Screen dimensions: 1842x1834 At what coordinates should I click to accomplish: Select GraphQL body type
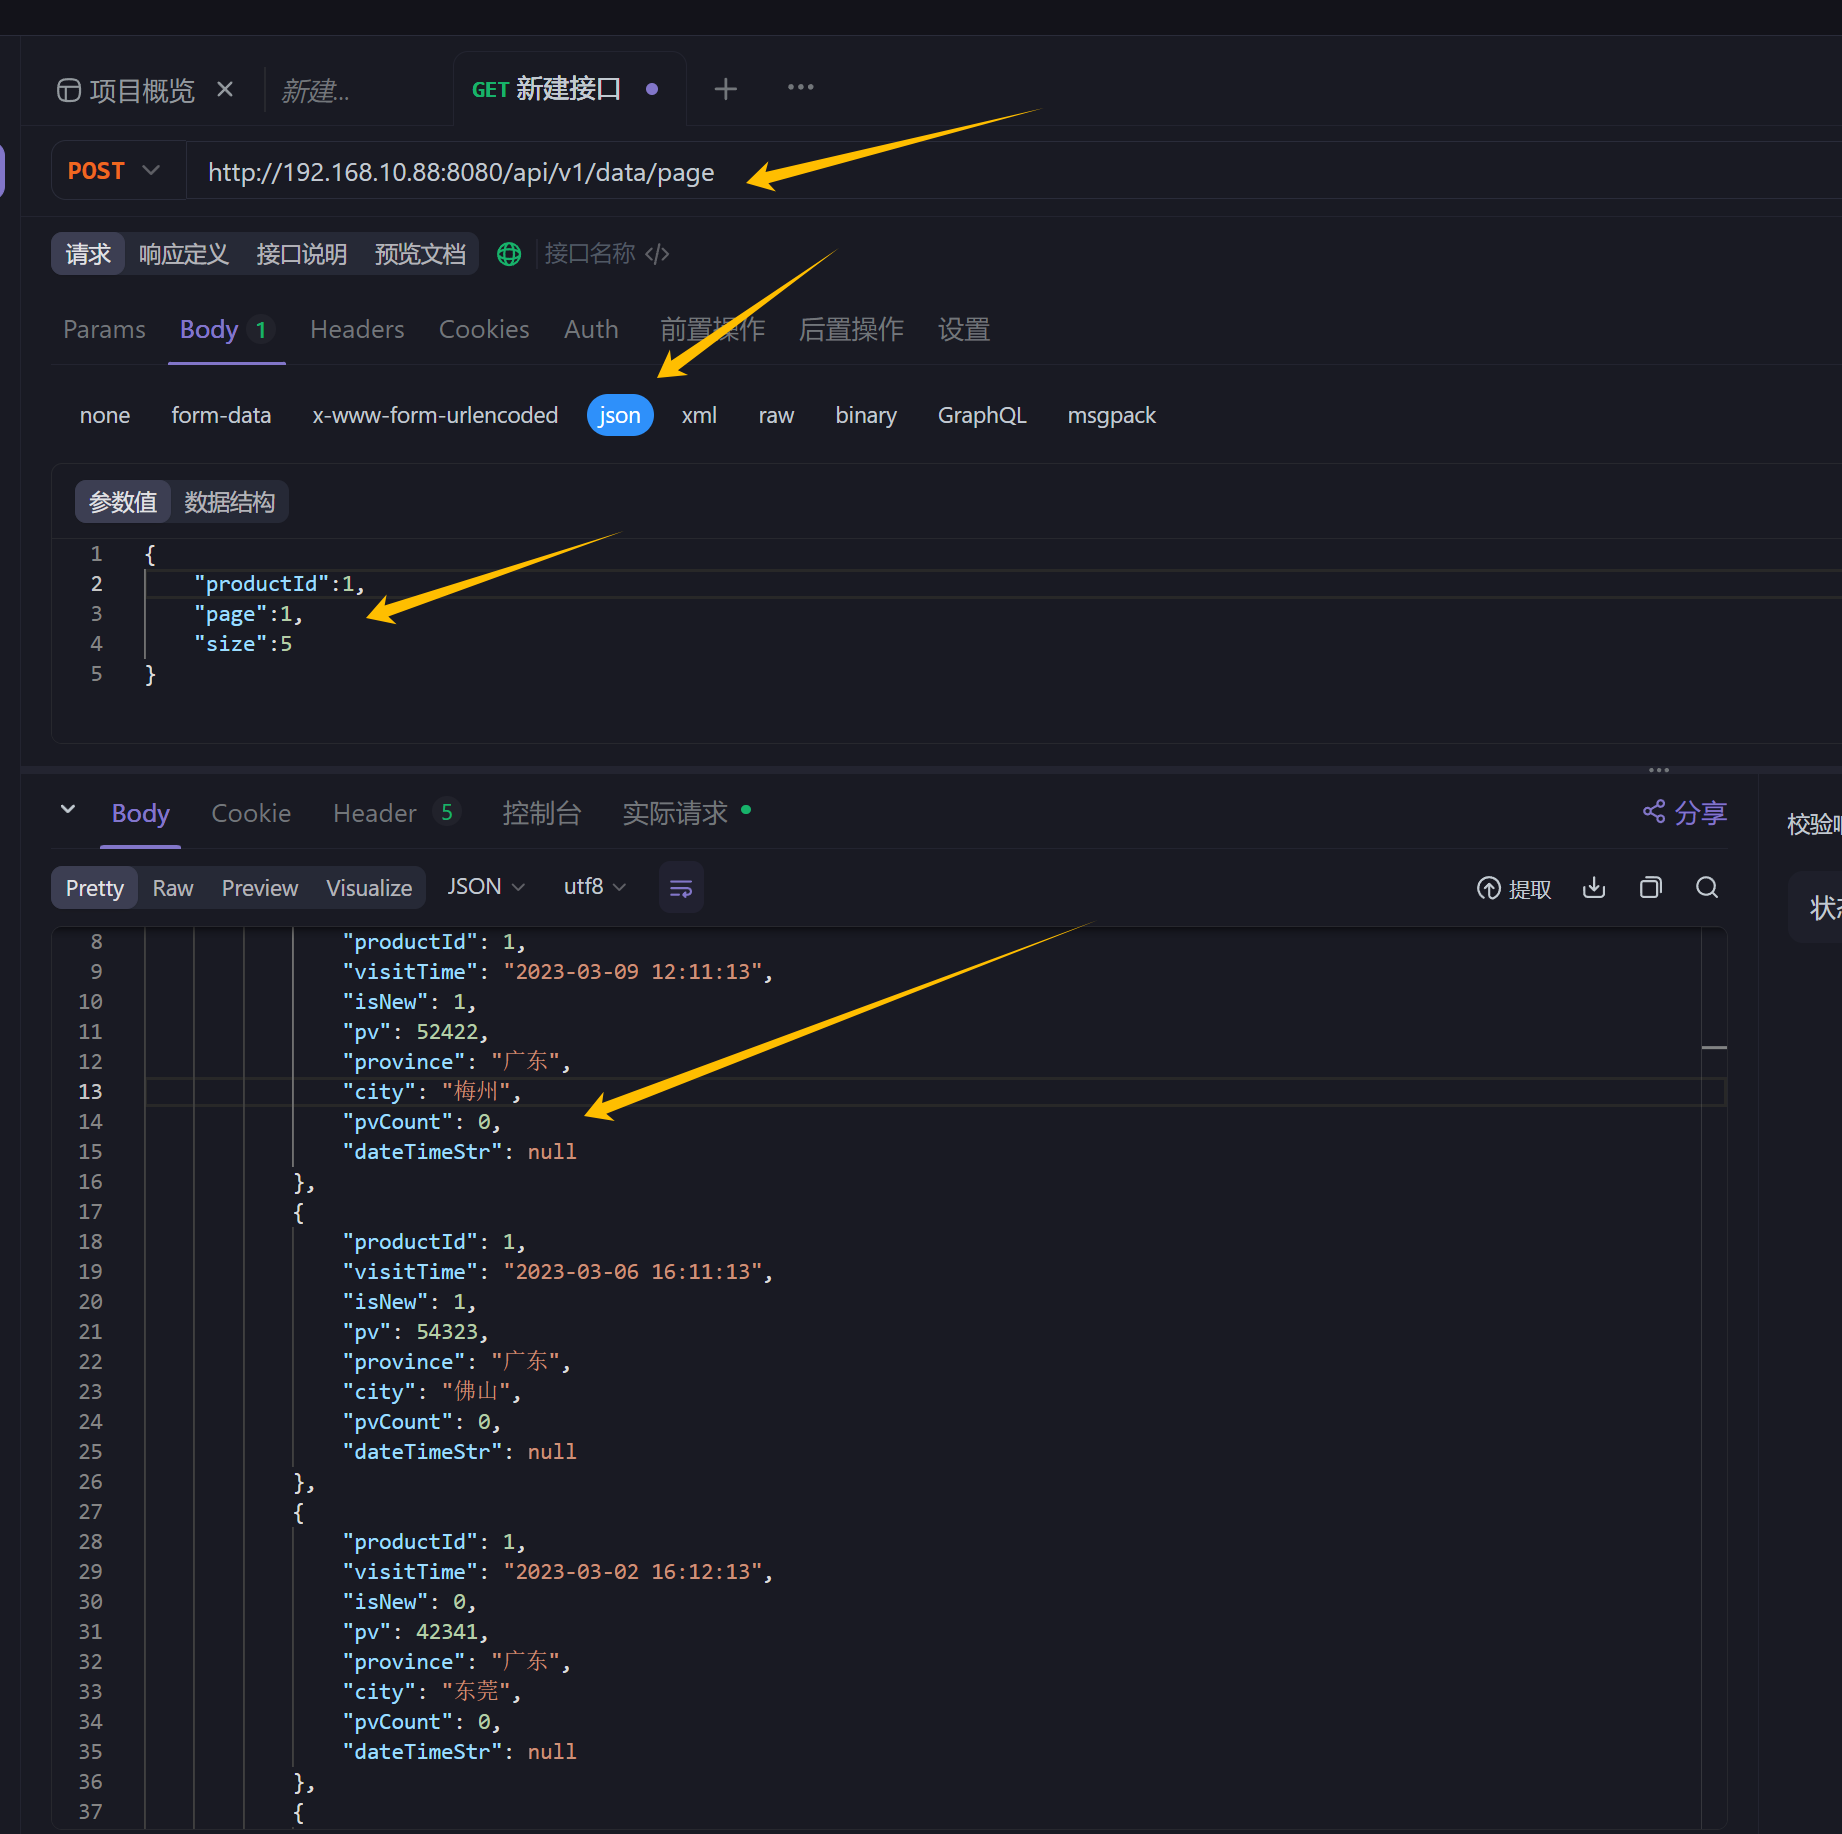[x=982, y=415]
